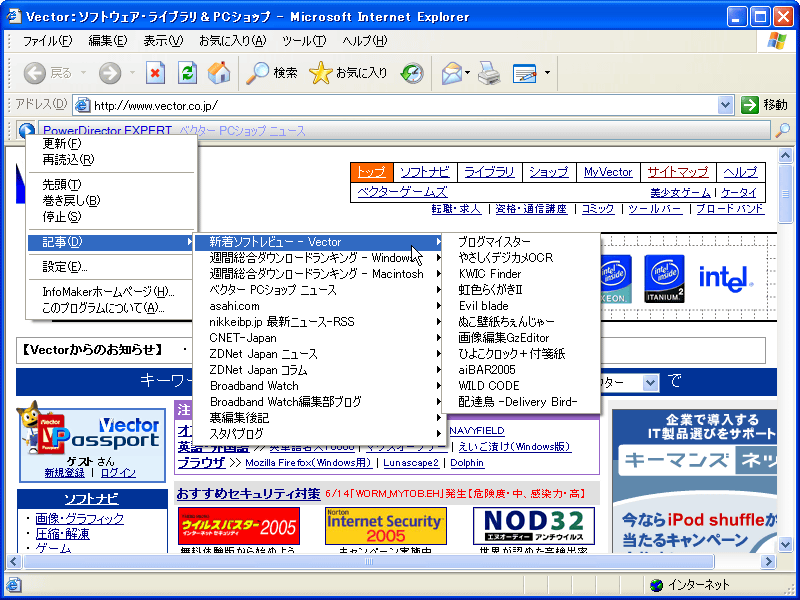Click the horizontal scrollbar right arrow
800x600 pixels.
pyautogui.click(x=768, y=562)
